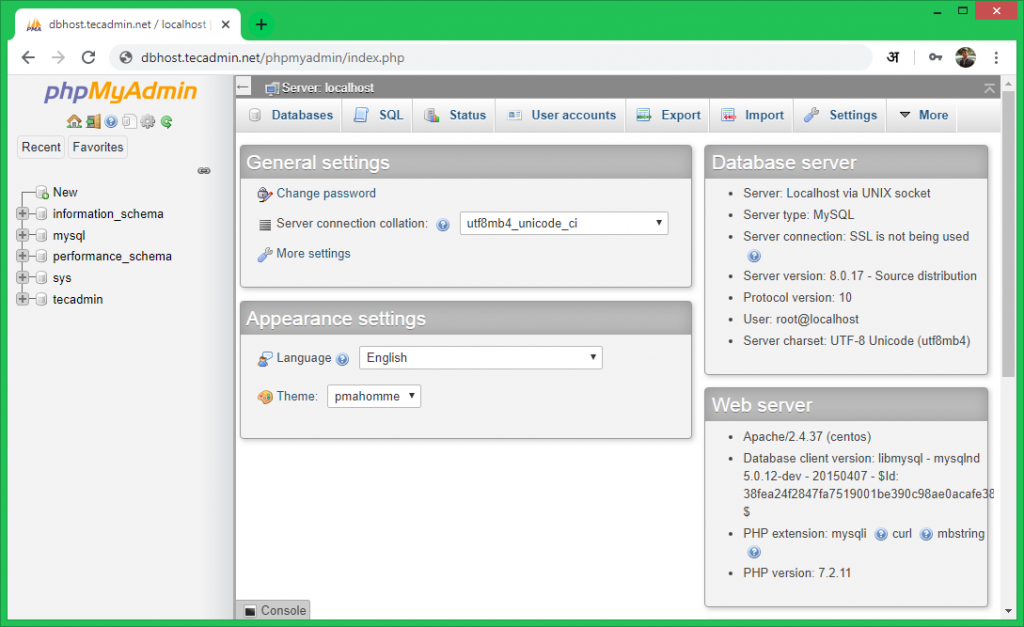Screen dimensions: 1024x627
Task: Click the Change password link
Action: (x=326, y=194)
